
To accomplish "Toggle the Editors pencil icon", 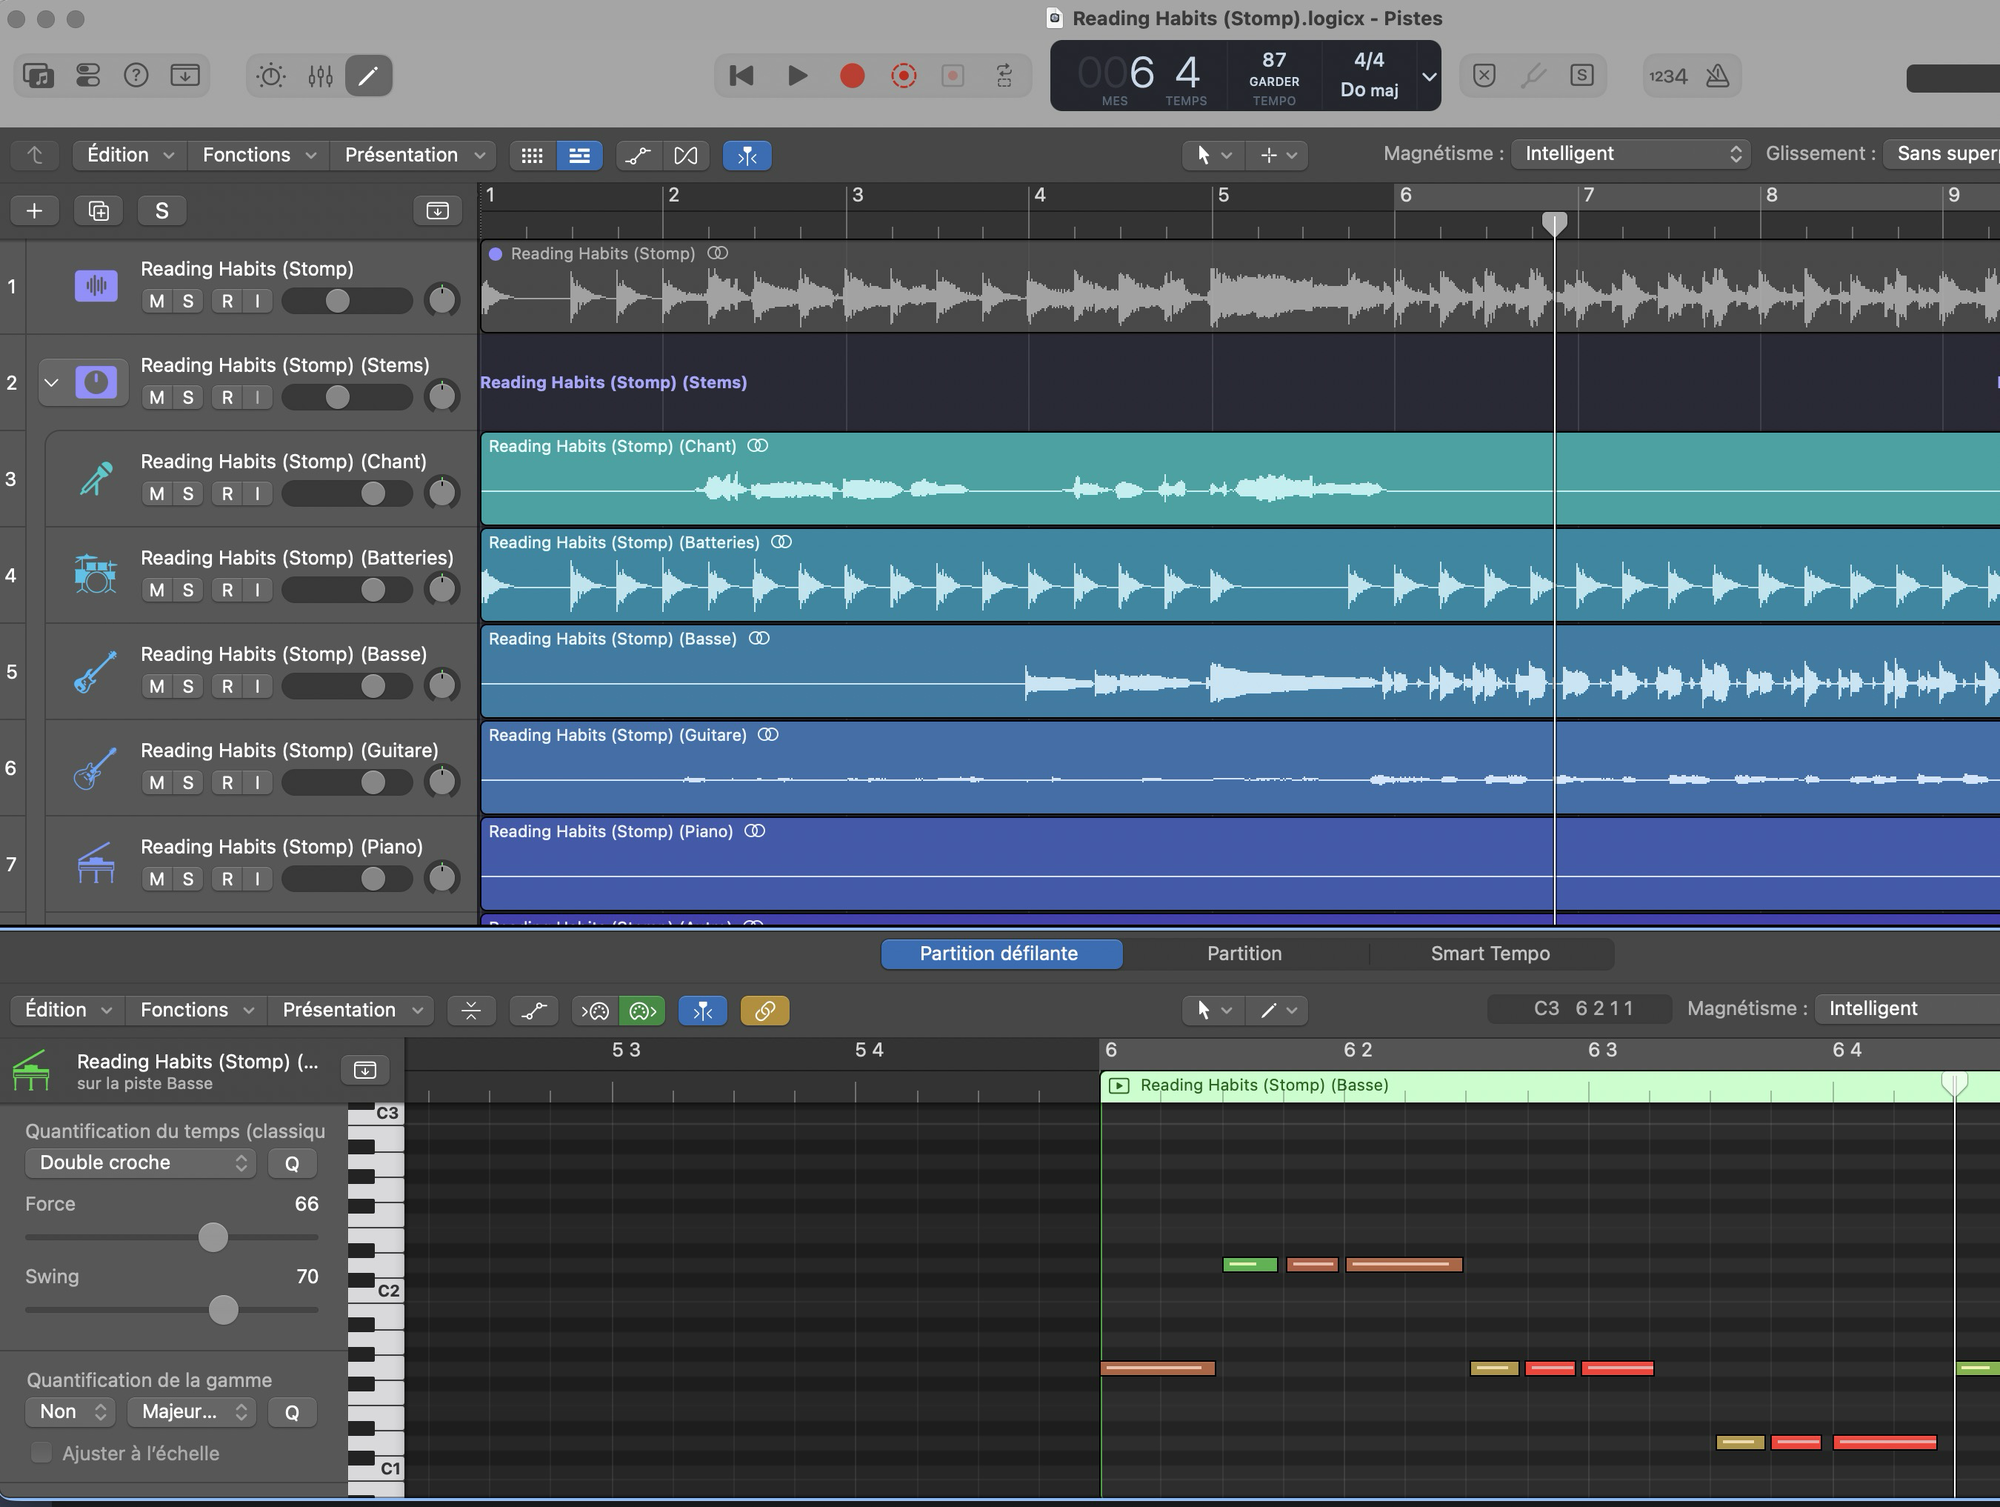I will [x=368, y=75].
